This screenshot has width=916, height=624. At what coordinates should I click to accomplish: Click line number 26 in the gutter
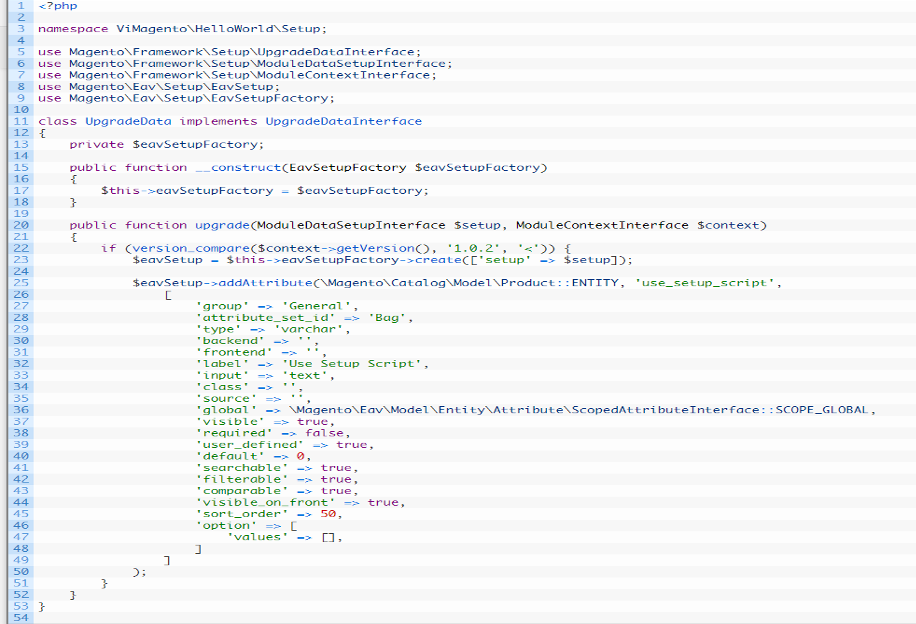21,294
